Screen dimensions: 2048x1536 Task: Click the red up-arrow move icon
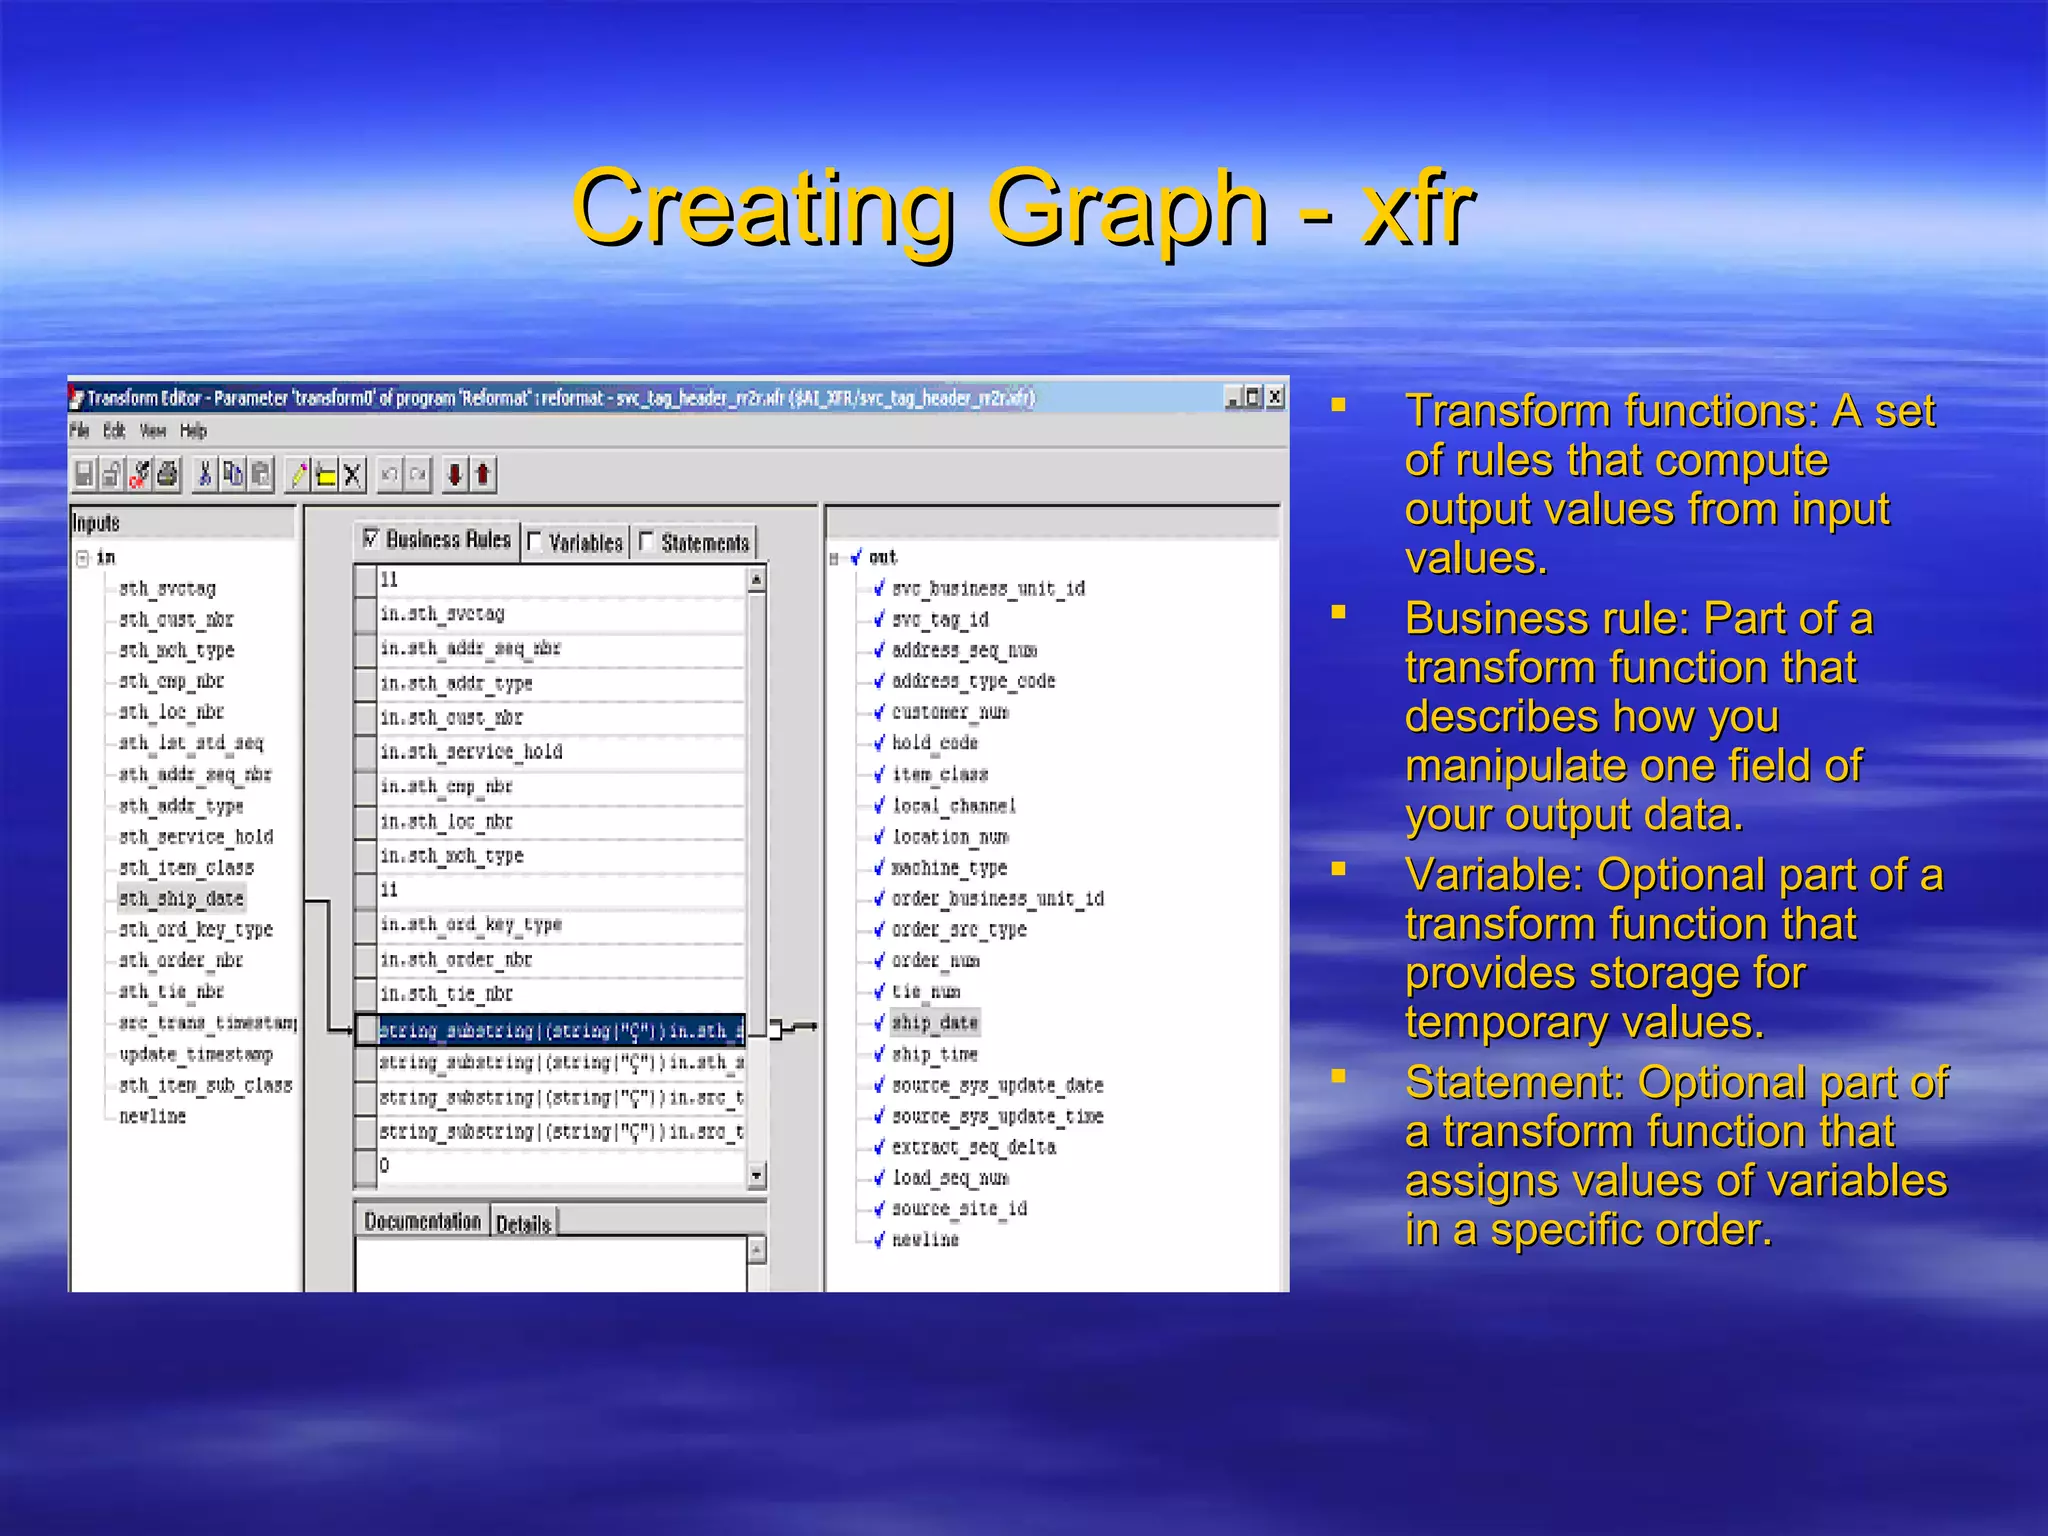coord(483,474)
